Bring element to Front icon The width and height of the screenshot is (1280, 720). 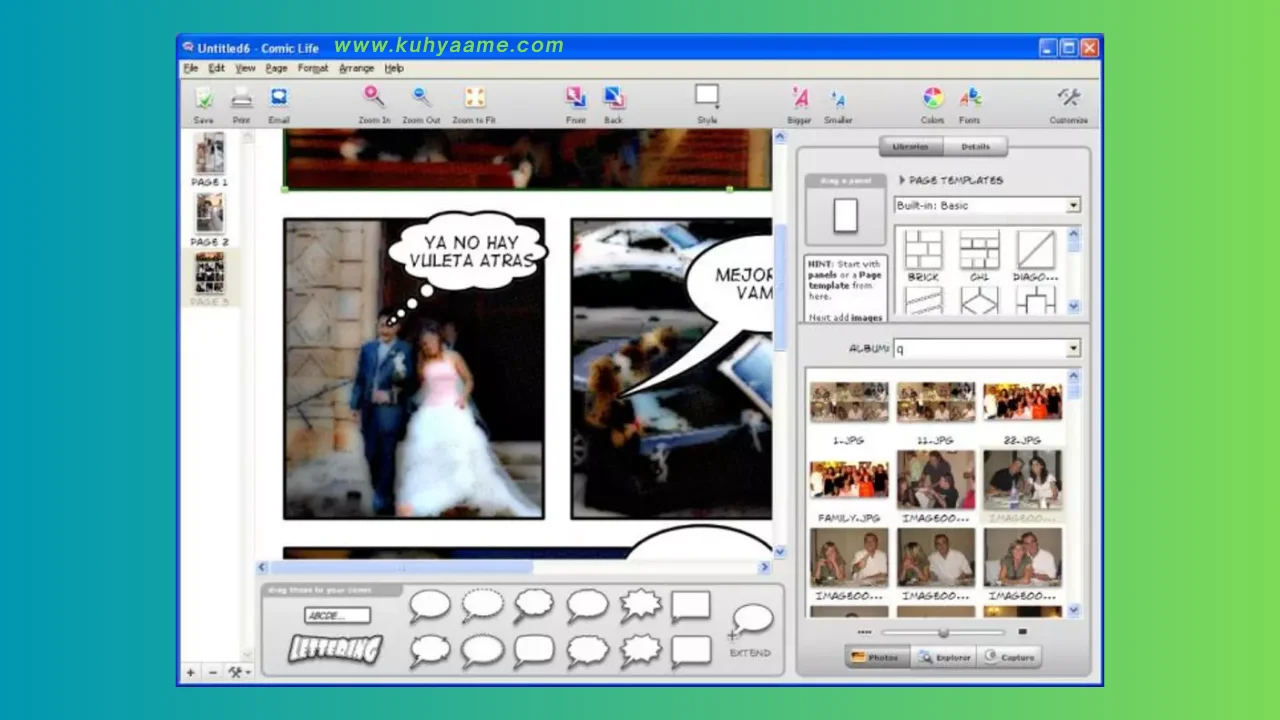pos(576,97)
